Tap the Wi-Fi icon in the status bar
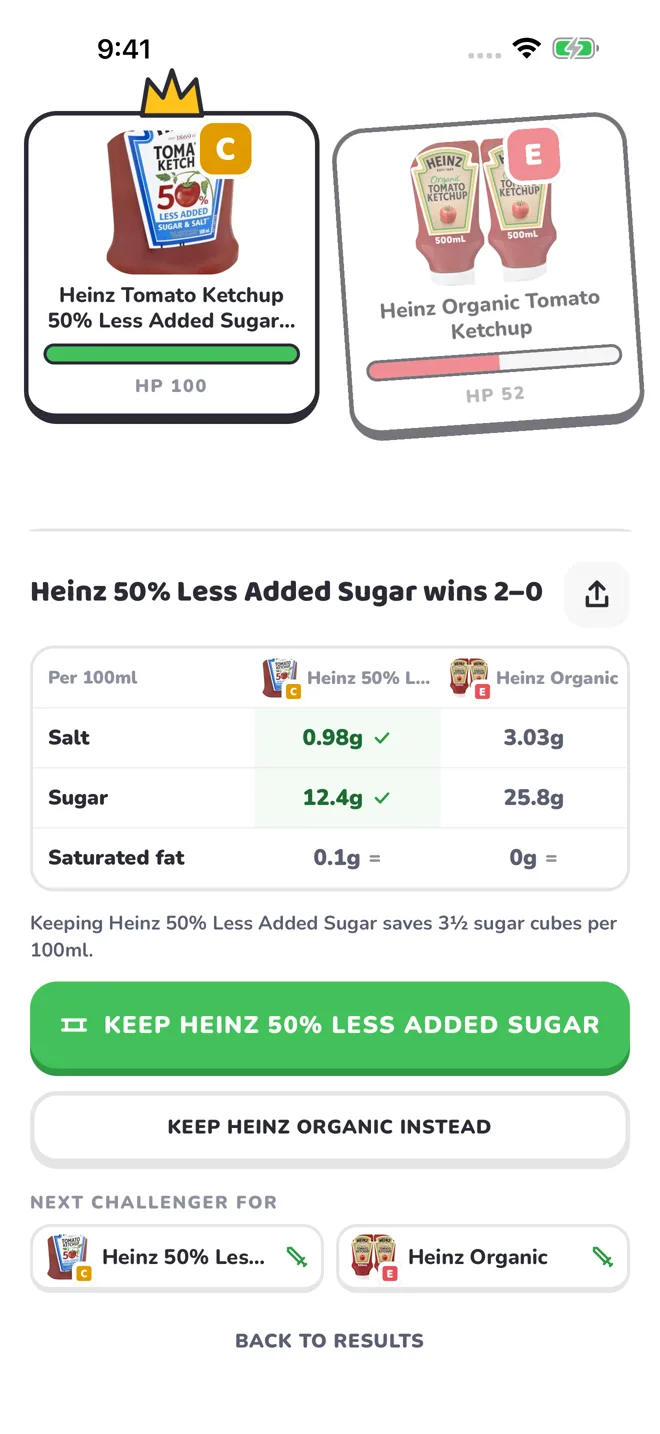 (x=526, y=48)
